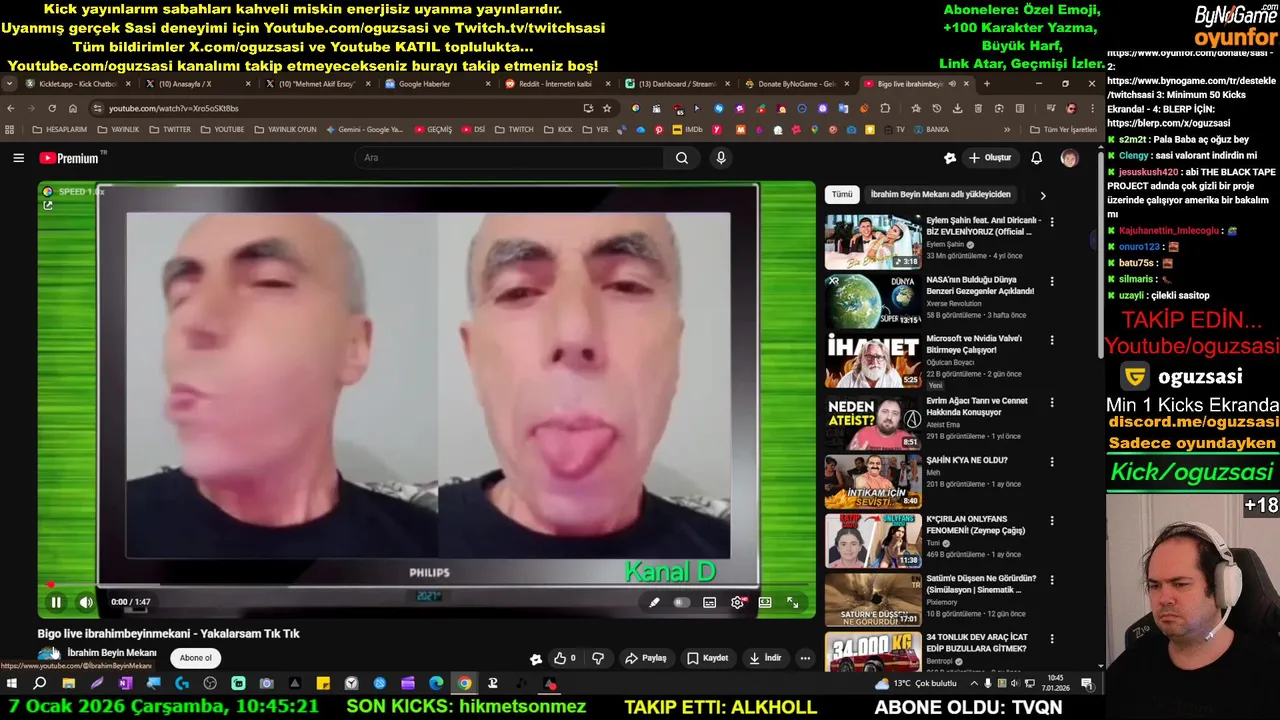This screenshot has width=1280, height=720.
Task: Toggle autoplay switch in player controls
Action: (x=682, y=602)
